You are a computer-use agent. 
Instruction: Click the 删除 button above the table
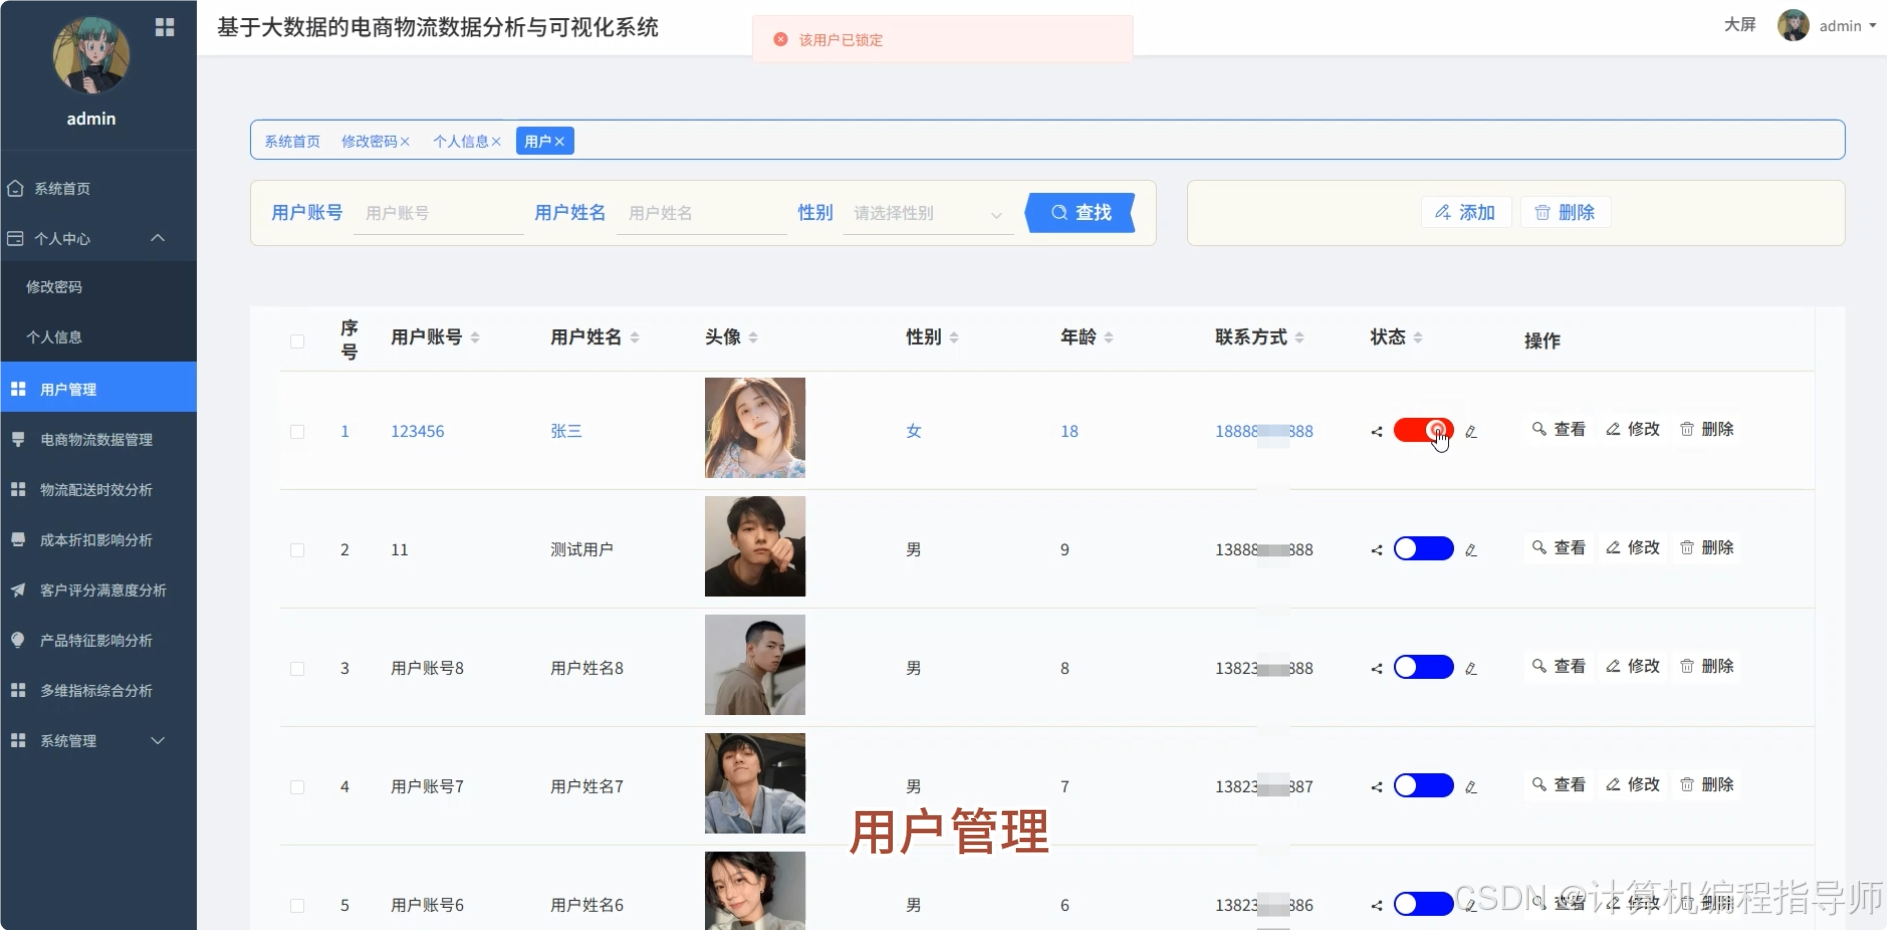tap(1565, 212)
